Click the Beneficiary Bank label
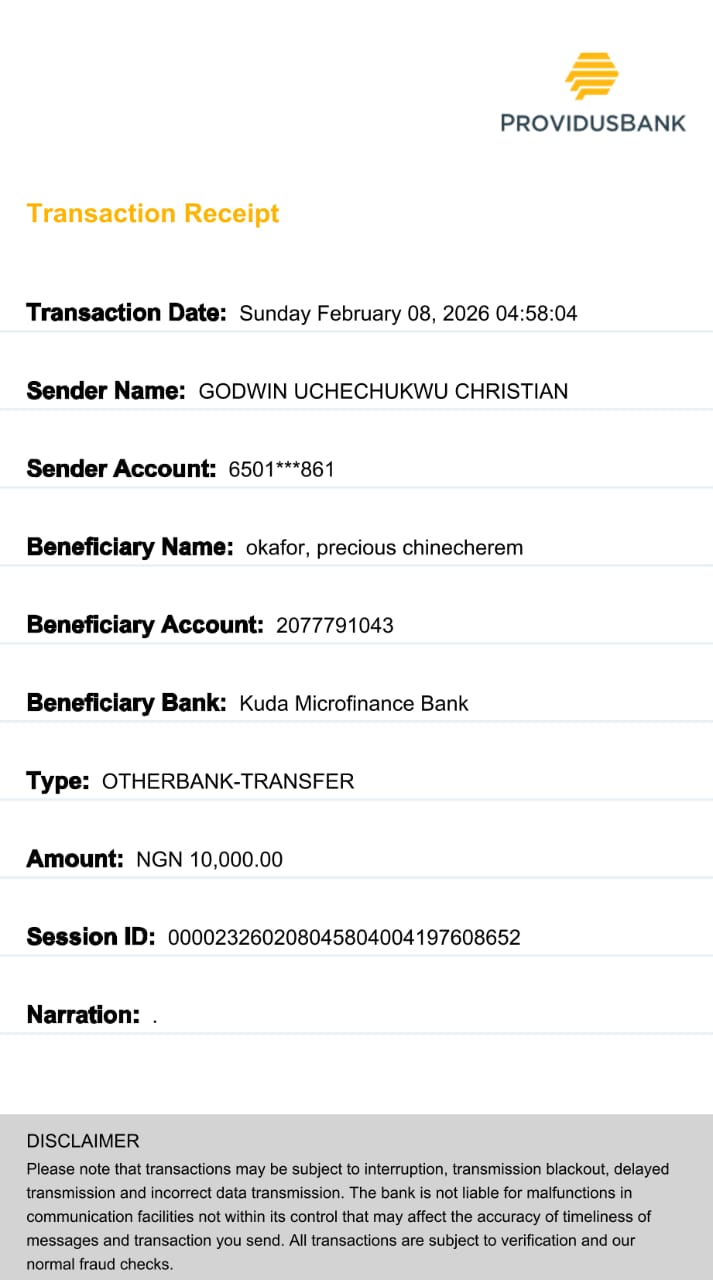This screenshot has height=1280, width=713. coord(127,703)
